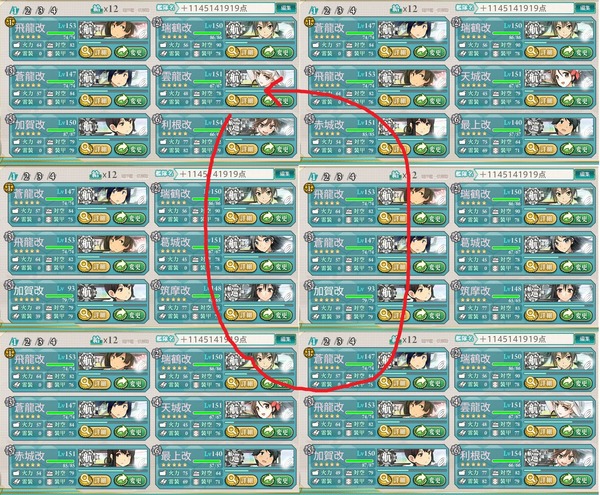
Task: Top-right panel: switch to fleet tab 3
Action: 339,10
